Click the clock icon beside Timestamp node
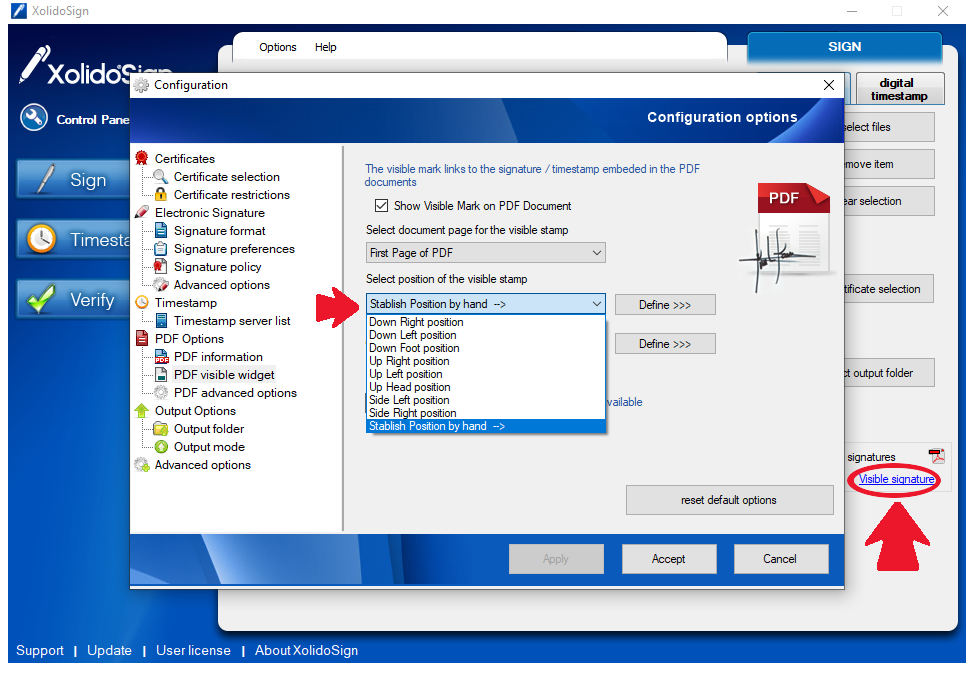973x678 pixels. click(142, 302)
